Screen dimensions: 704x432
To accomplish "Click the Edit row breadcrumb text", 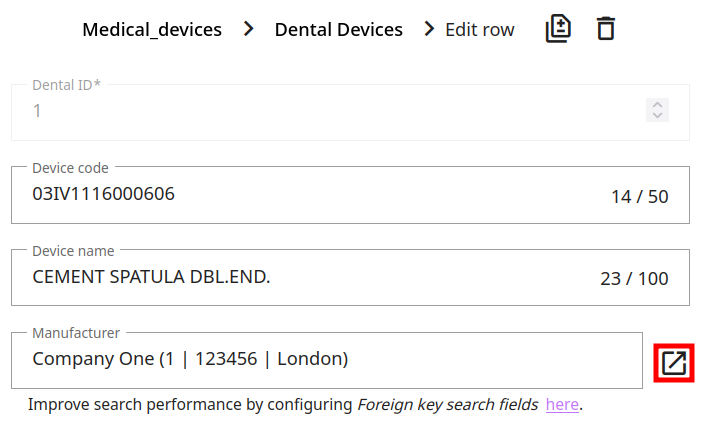I will click(480, 29).
